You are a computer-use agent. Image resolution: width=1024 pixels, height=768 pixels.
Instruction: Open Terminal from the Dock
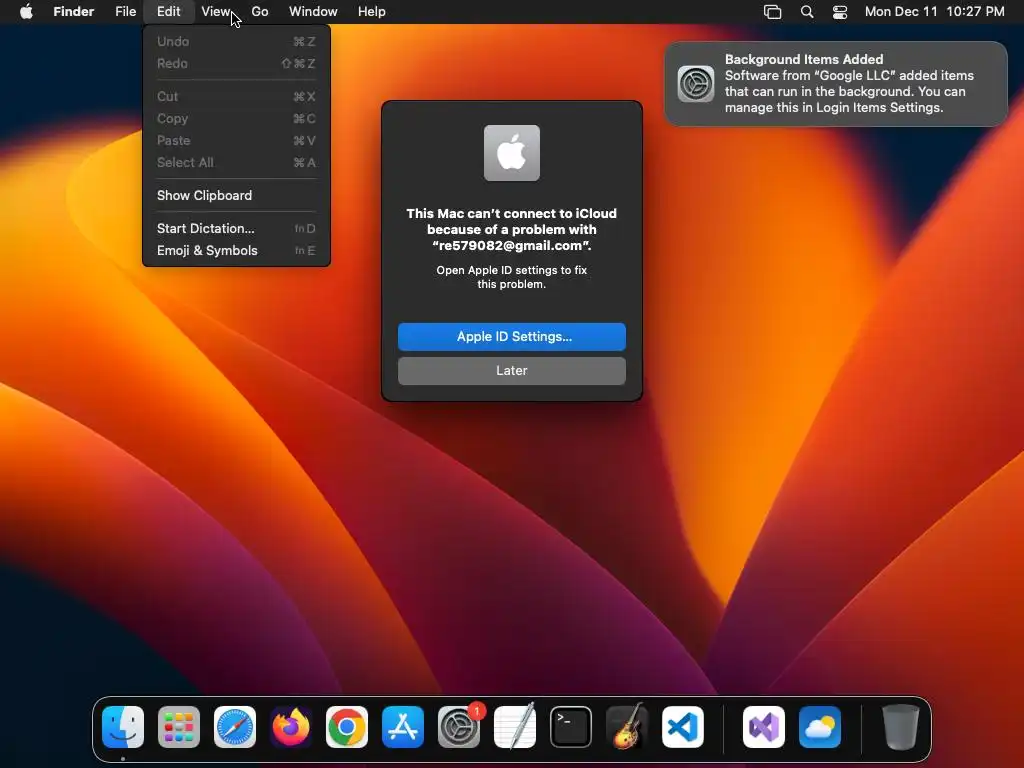pos(571,727)
